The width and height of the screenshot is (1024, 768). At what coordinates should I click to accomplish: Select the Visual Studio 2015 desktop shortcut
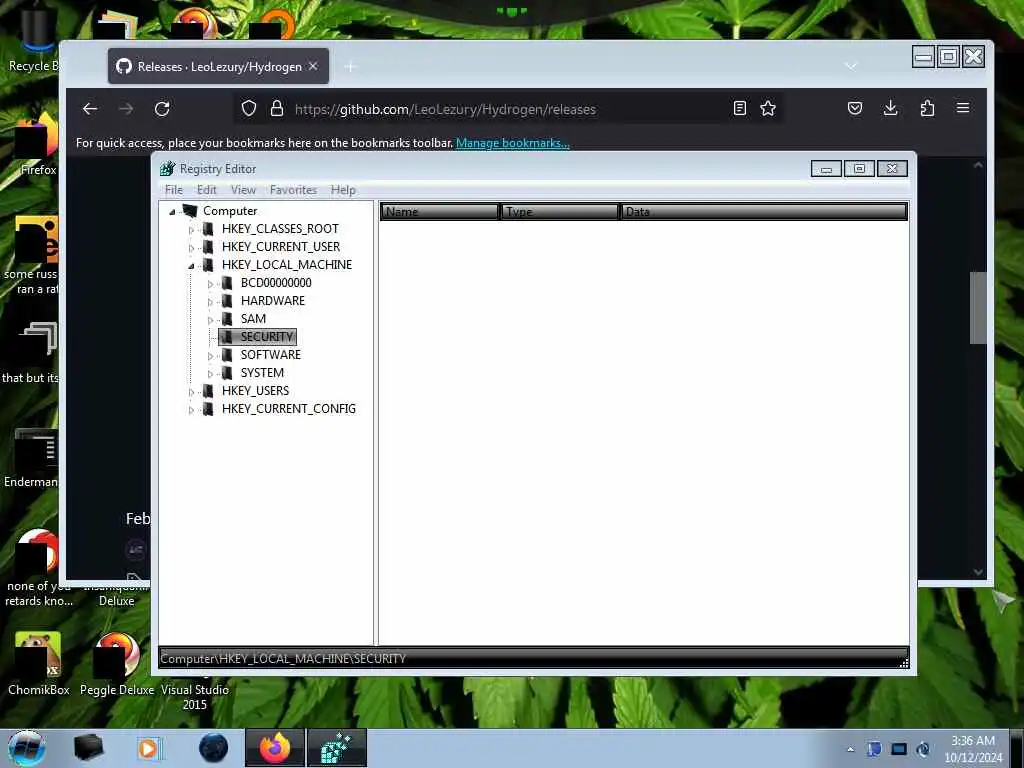click(x=195, y=697)
